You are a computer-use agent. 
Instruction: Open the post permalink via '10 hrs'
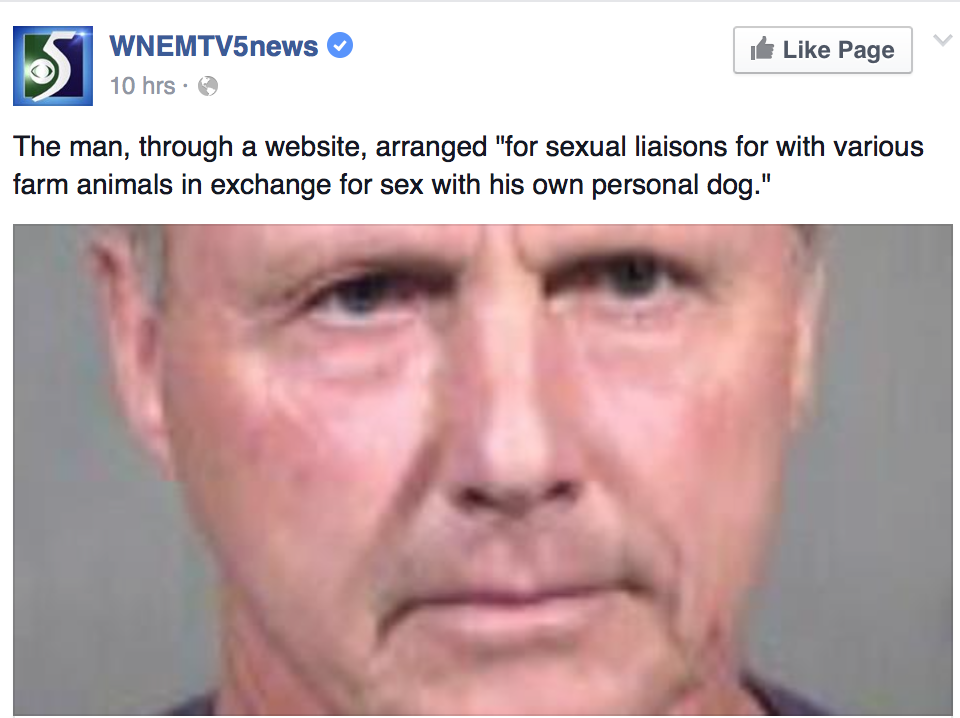pyautogui.click(x=142, y=86)
